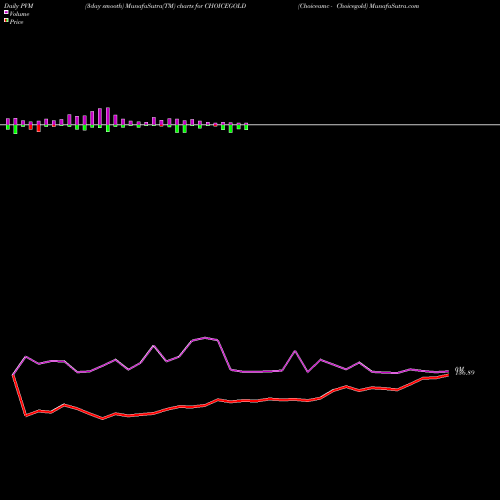The height and width of the screenshot is (500, 500).
Task: Click the red price line's lowest trough
Action: pos(103,419)
